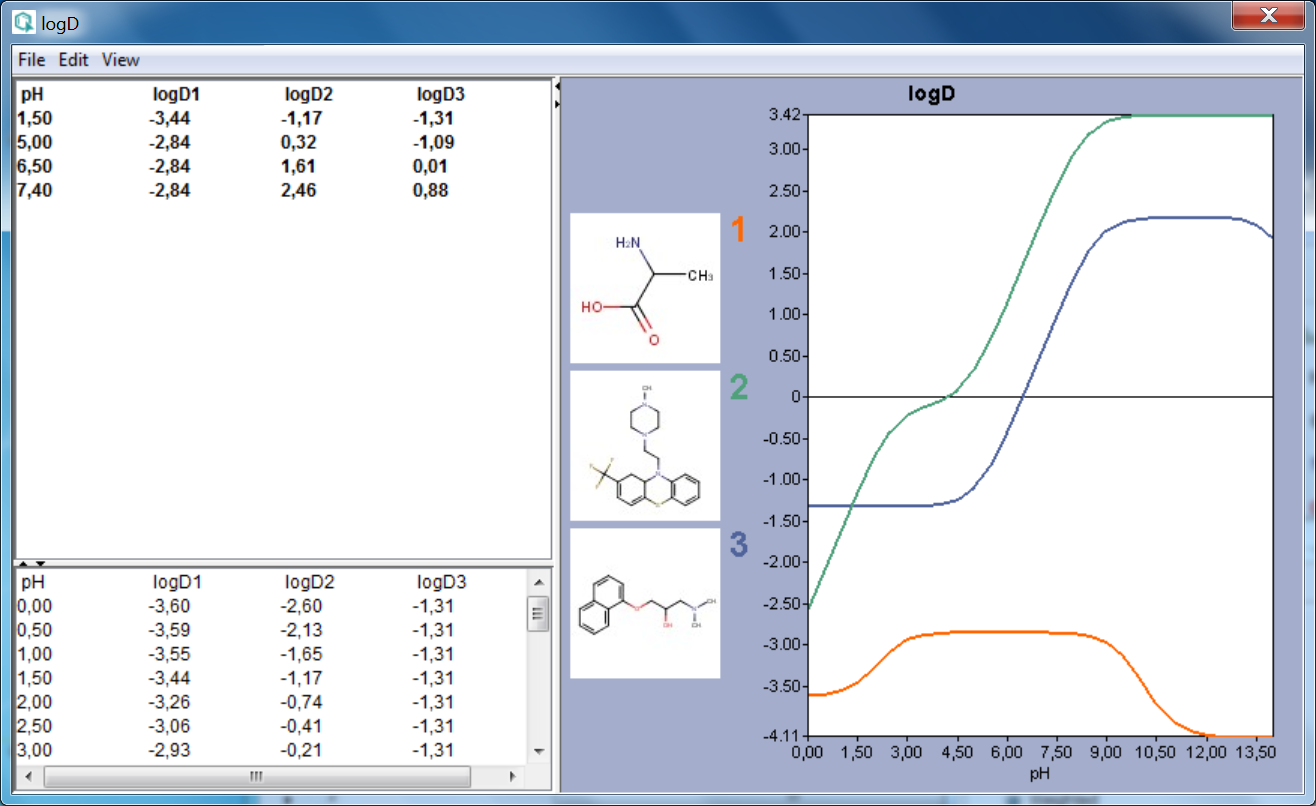
Task: Select the alanine molecule structure thumbnail
Action: (x=645, y=288)
